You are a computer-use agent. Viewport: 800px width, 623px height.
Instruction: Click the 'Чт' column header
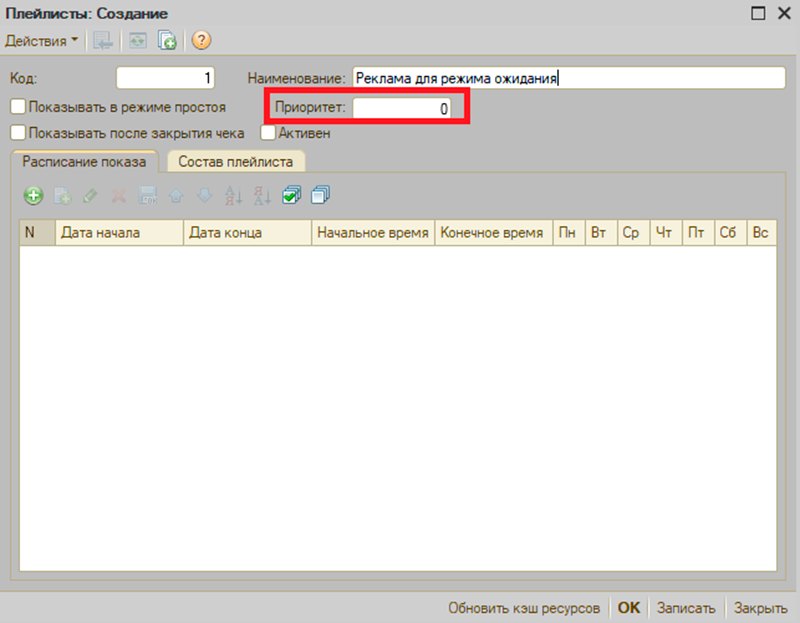click(666, 233)
